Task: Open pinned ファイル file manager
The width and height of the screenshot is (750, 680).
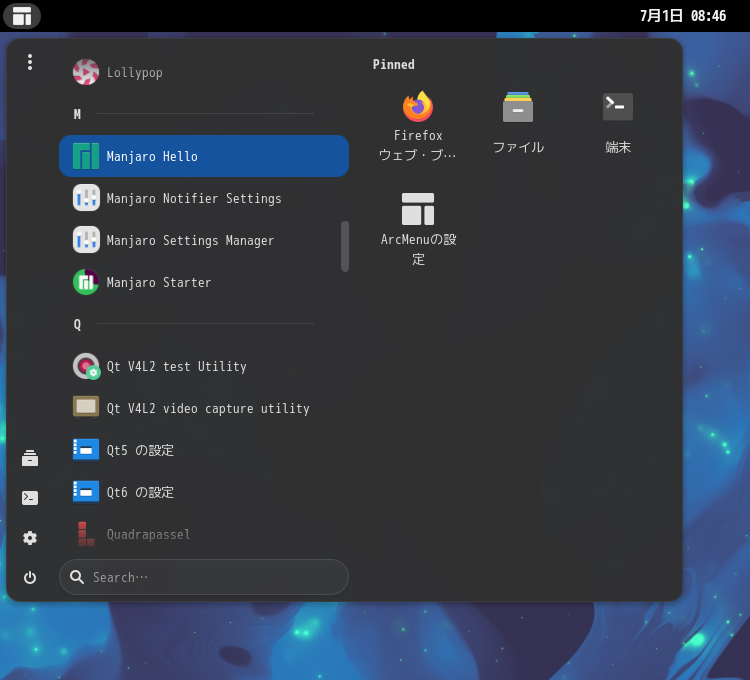Action: click(518, 122)
